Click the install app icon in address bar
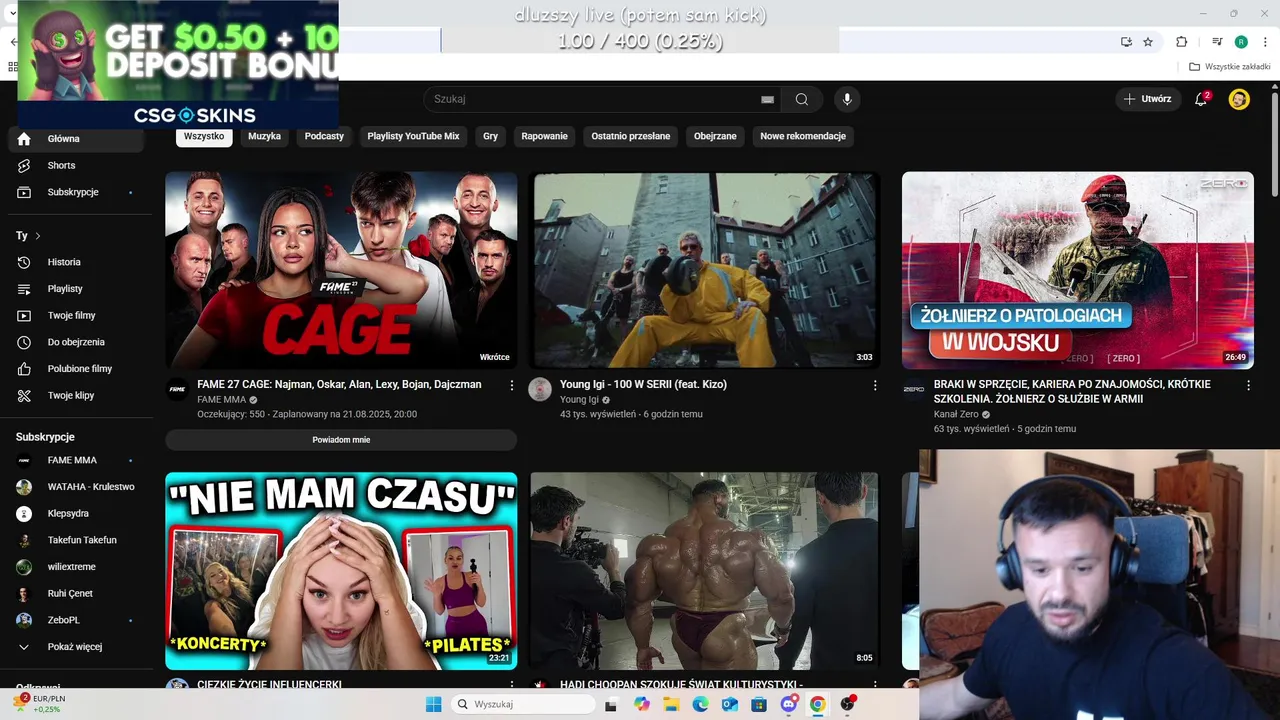This screenshot has height=720, width=1280. (x=1126, y=42)
